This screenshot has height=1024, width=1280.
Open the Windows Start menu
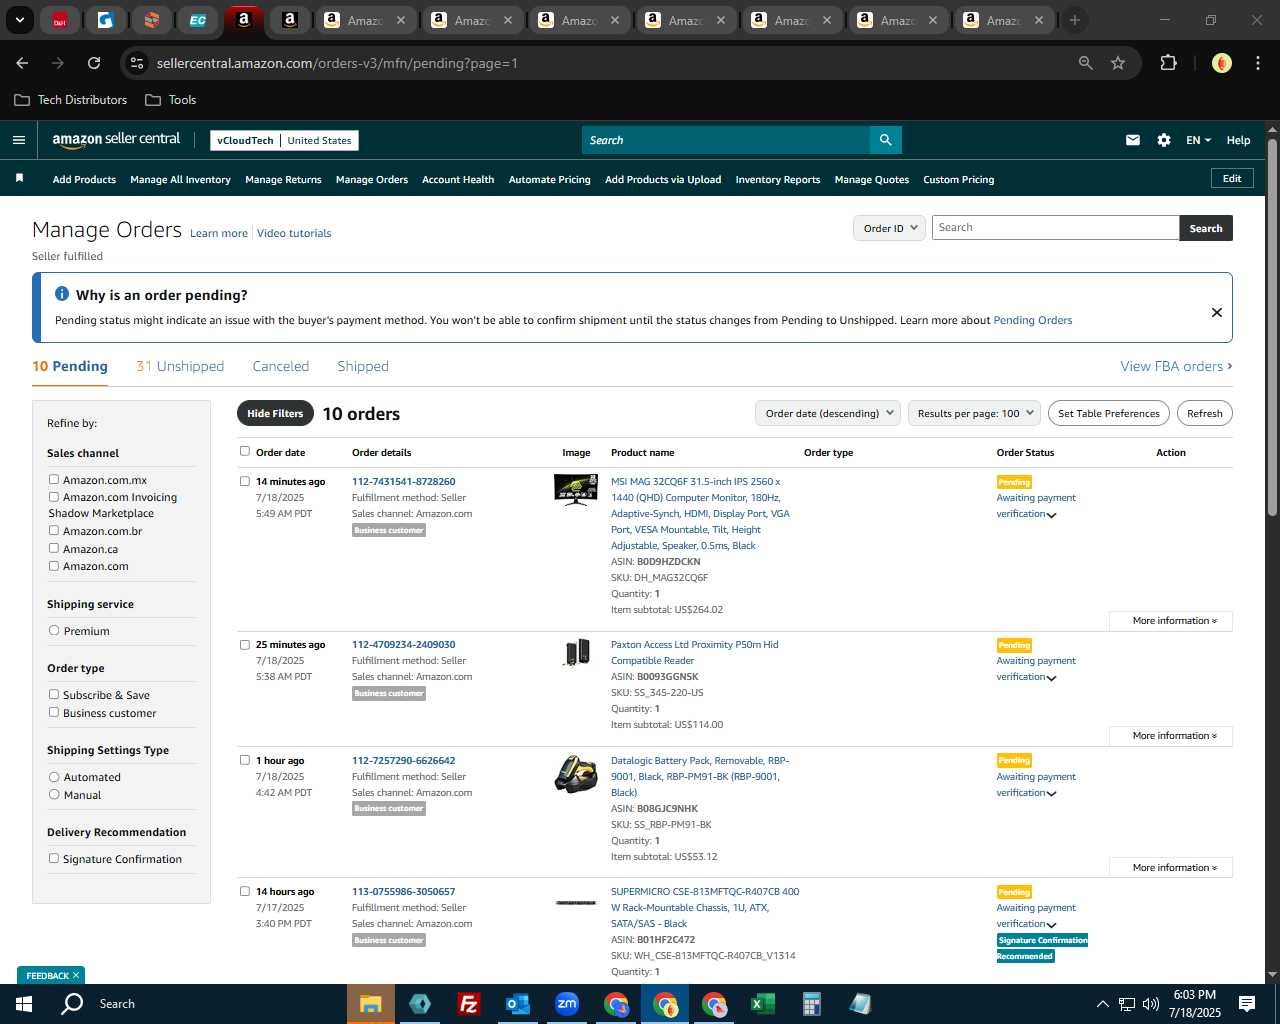pyautogui.click(x=24, y=1004)
